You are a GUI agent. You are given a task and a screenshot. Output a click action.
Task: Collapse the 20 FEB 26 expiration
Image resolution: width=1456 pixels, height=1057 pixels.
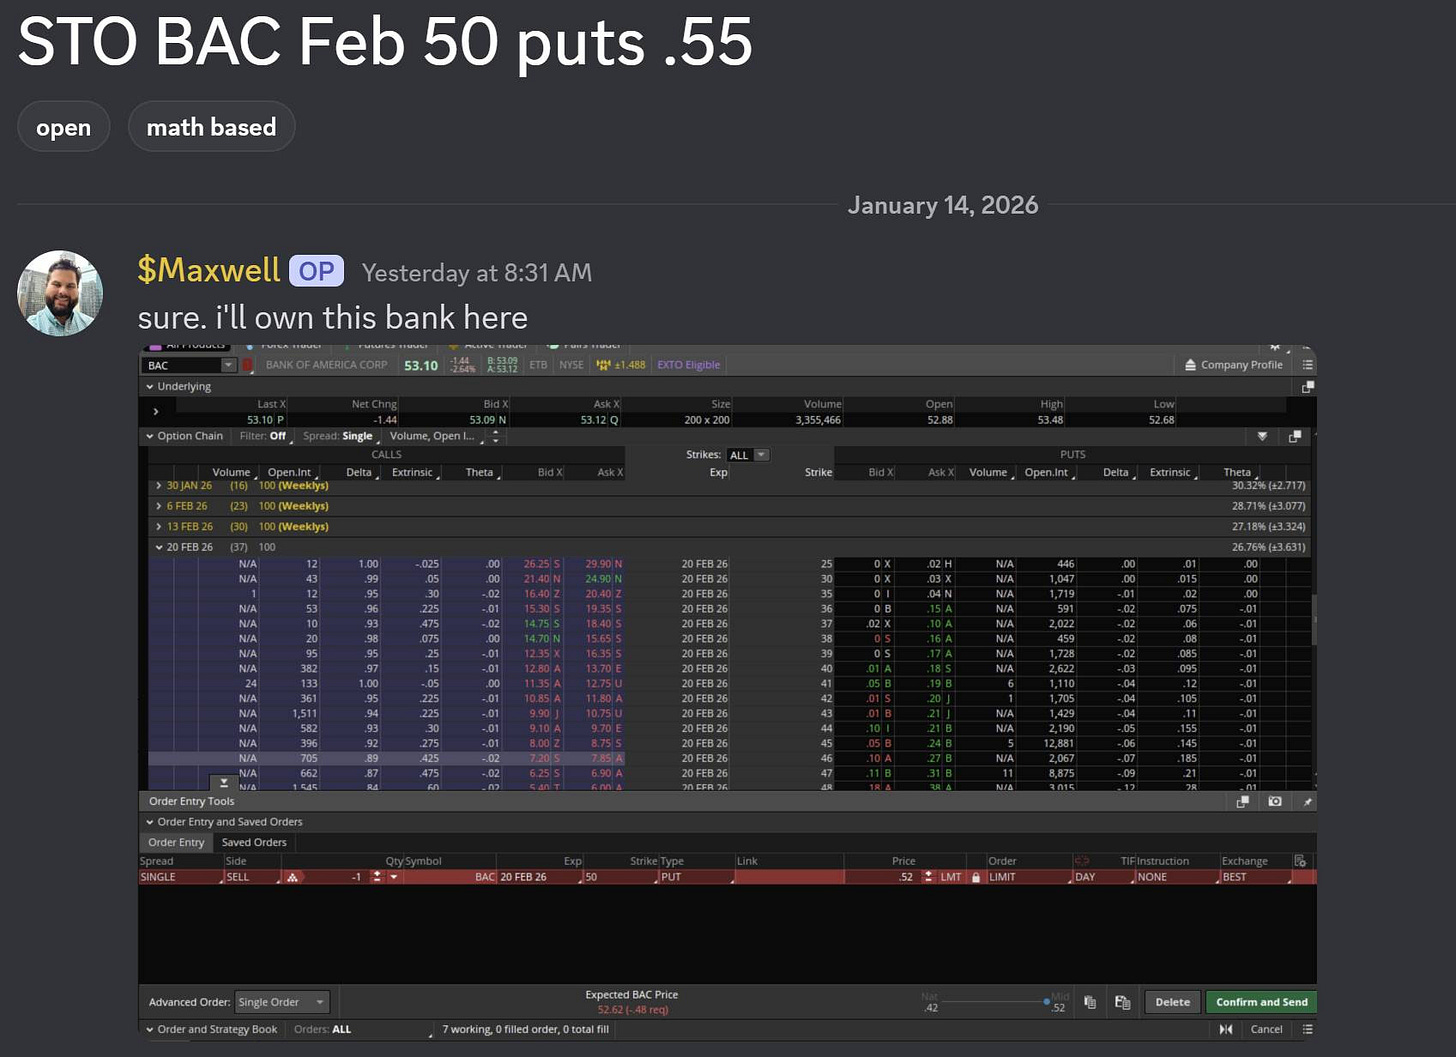click(158, 547)
